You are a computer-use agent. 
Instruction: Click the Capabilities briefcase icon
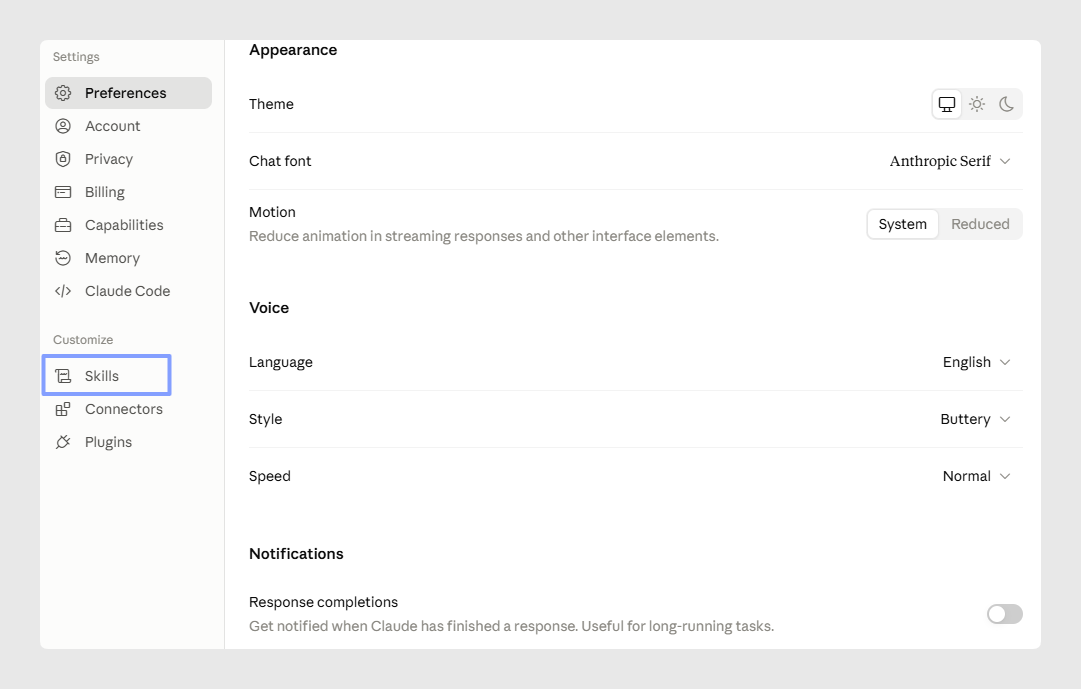coord(63,226)
